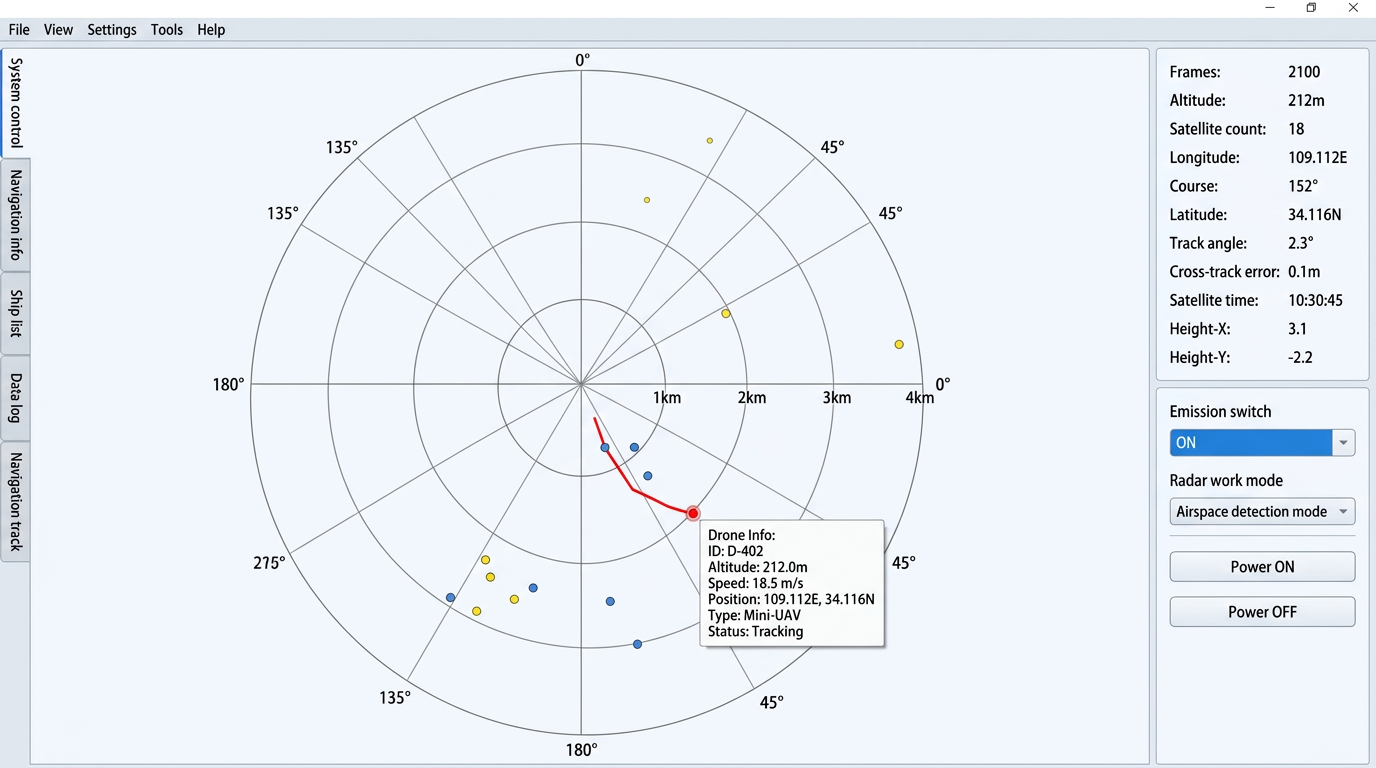Click the Height-X value 3.1
Screen dimensions: 1376x768
1298,329
